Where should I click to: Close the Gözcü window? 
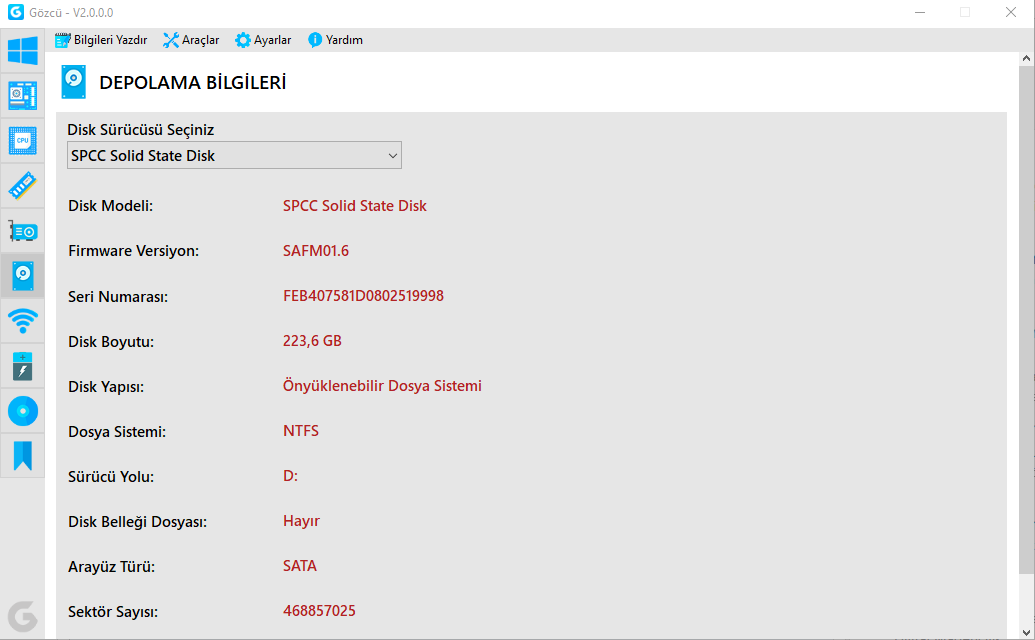click(x=1011, y=13)
